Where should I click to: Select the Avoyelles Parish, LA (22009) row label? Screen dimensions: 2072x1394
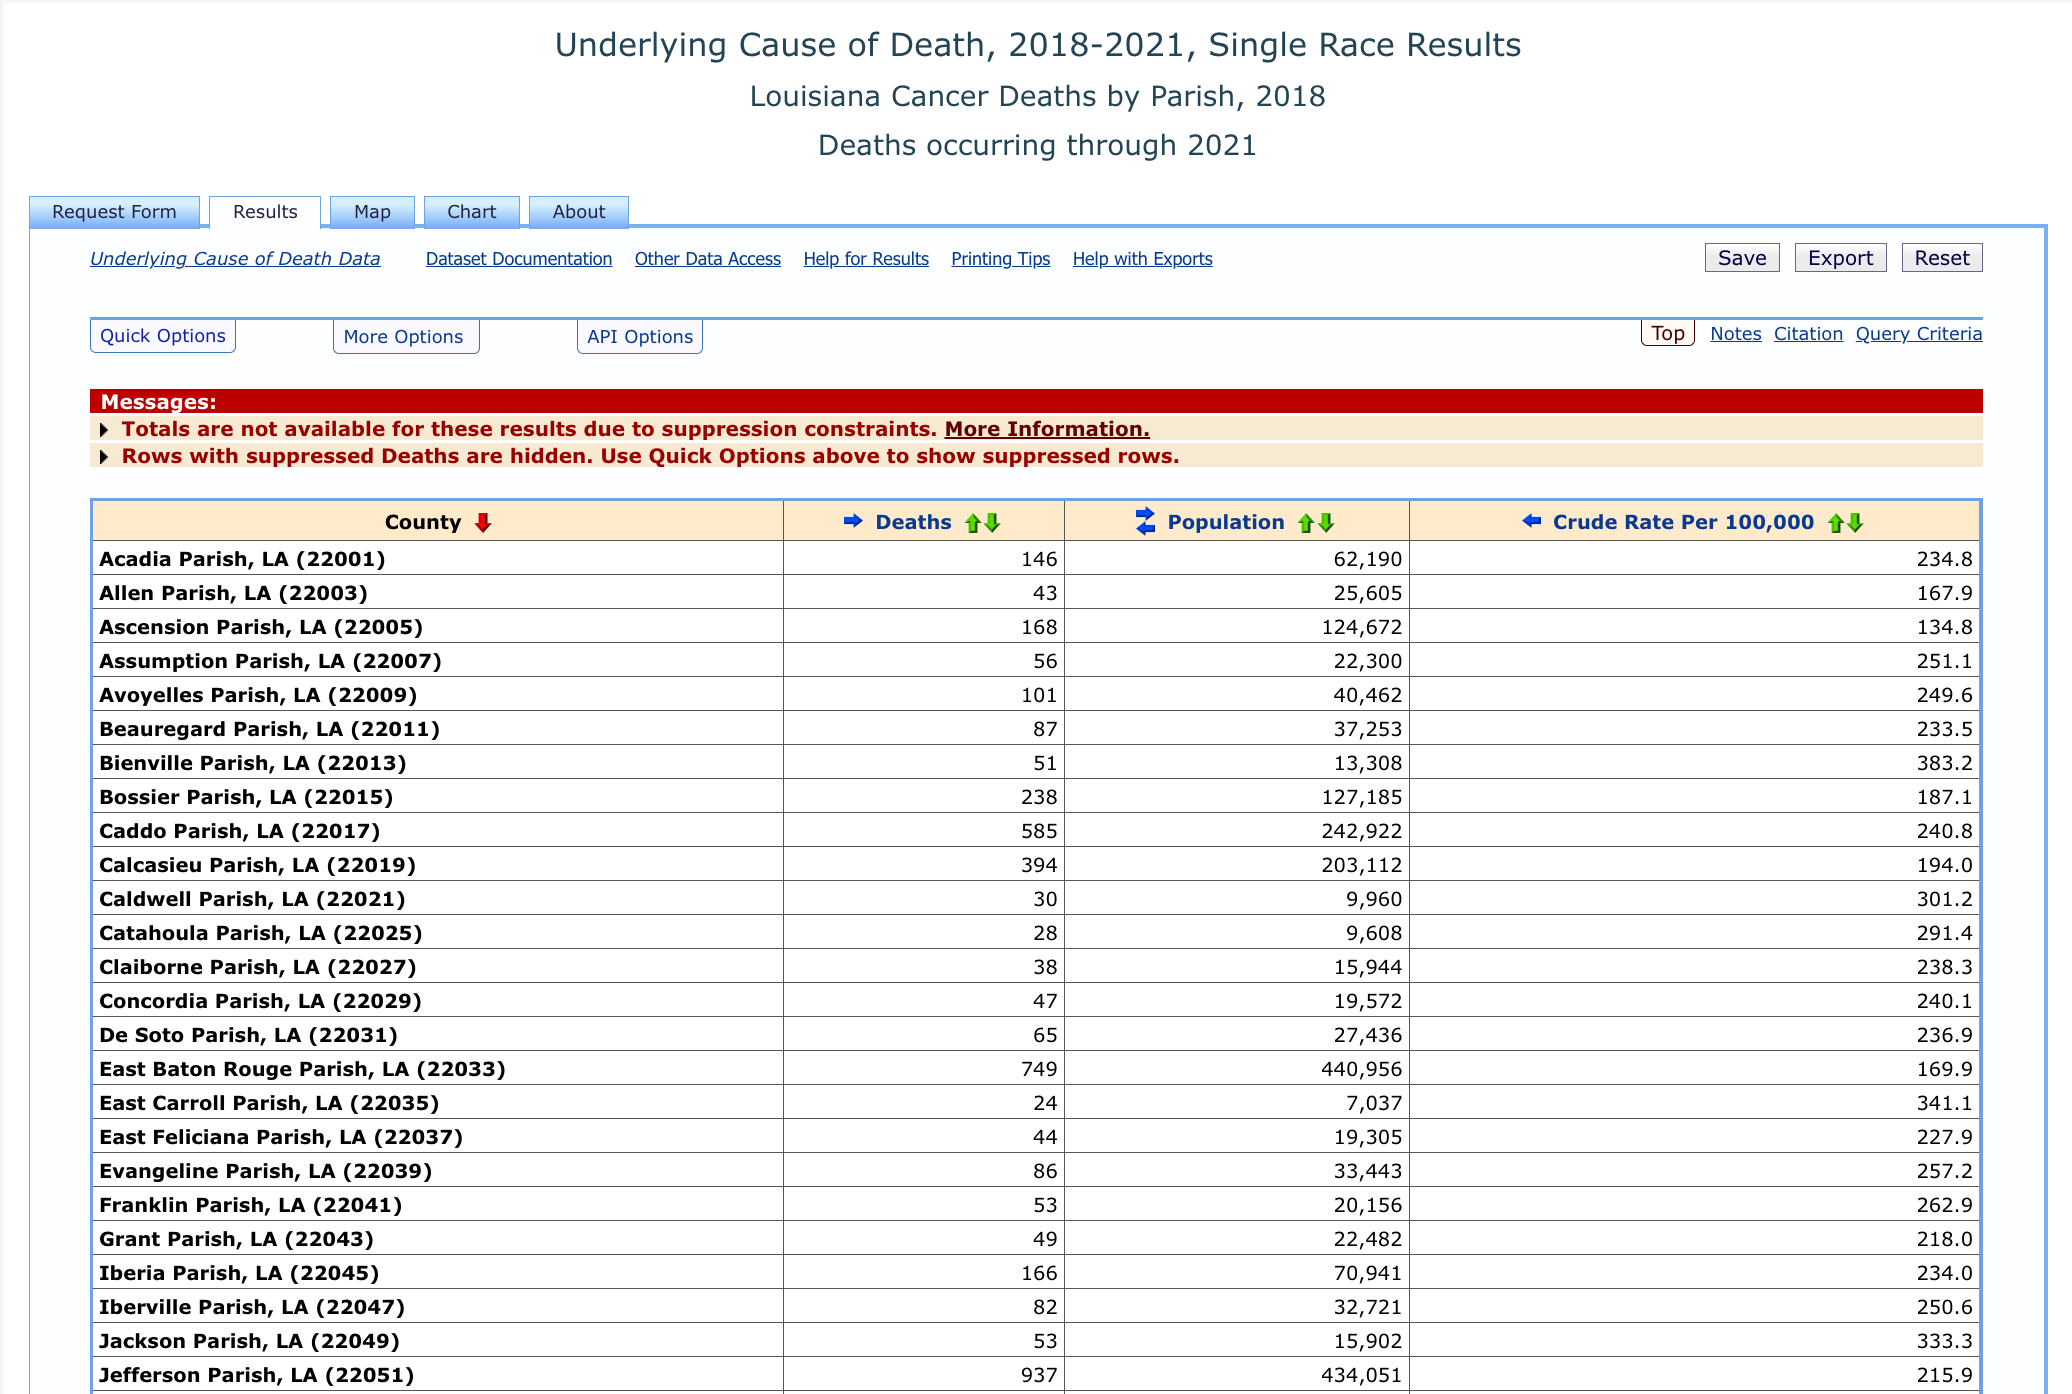point(258,695)
